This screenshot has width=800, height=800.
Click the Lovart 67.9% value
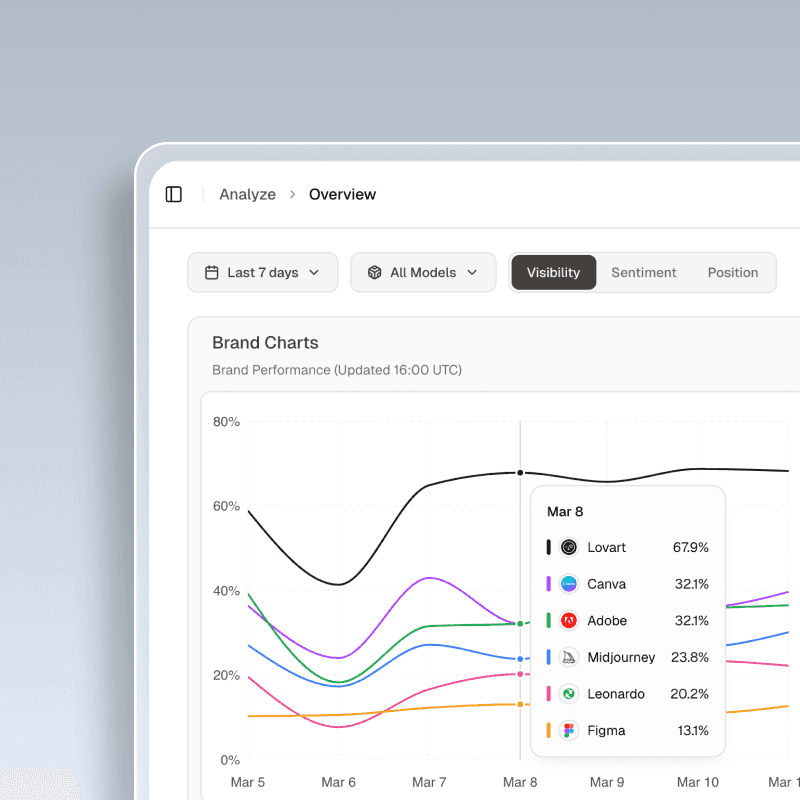click(x=690, y=547)
